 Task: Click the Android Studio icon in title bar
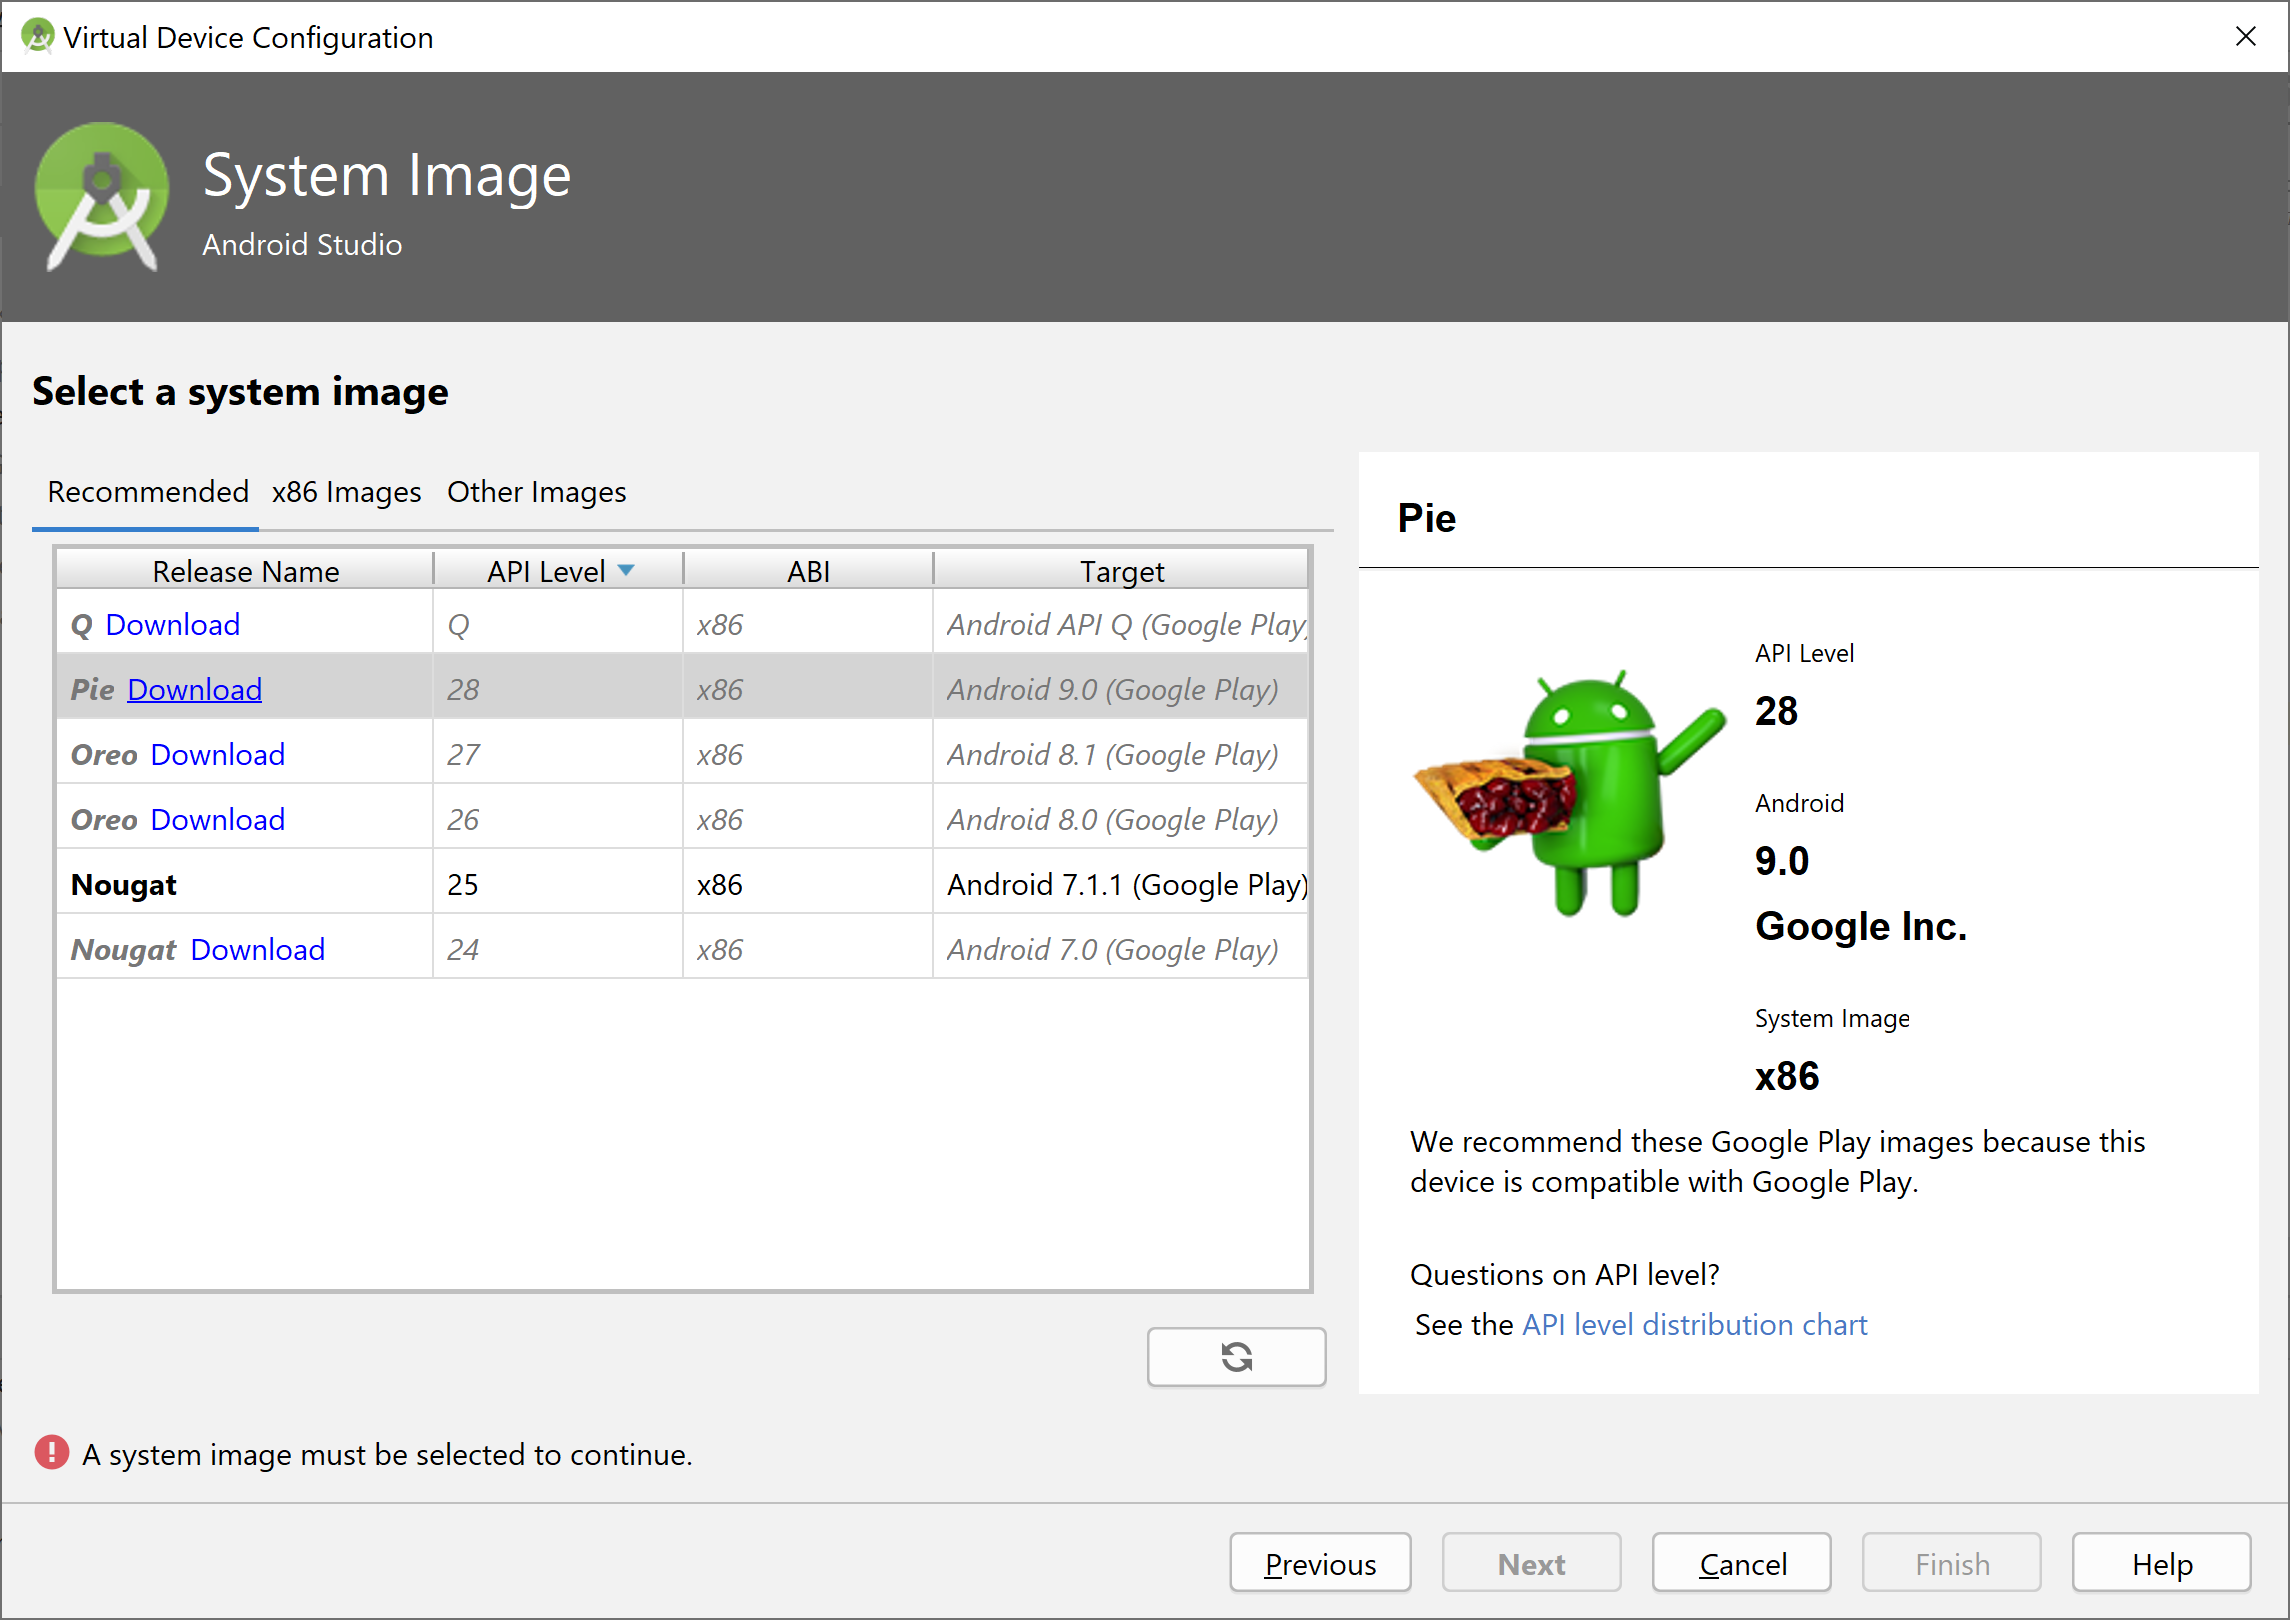coord(37,36)
